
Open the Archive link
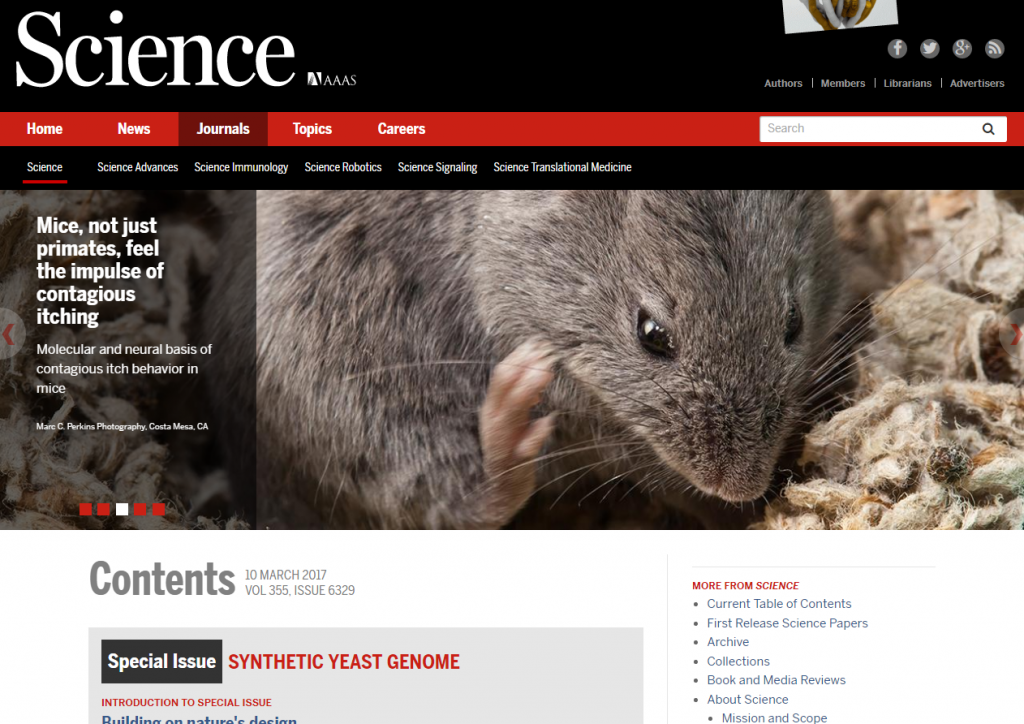(x=728, y=642)
